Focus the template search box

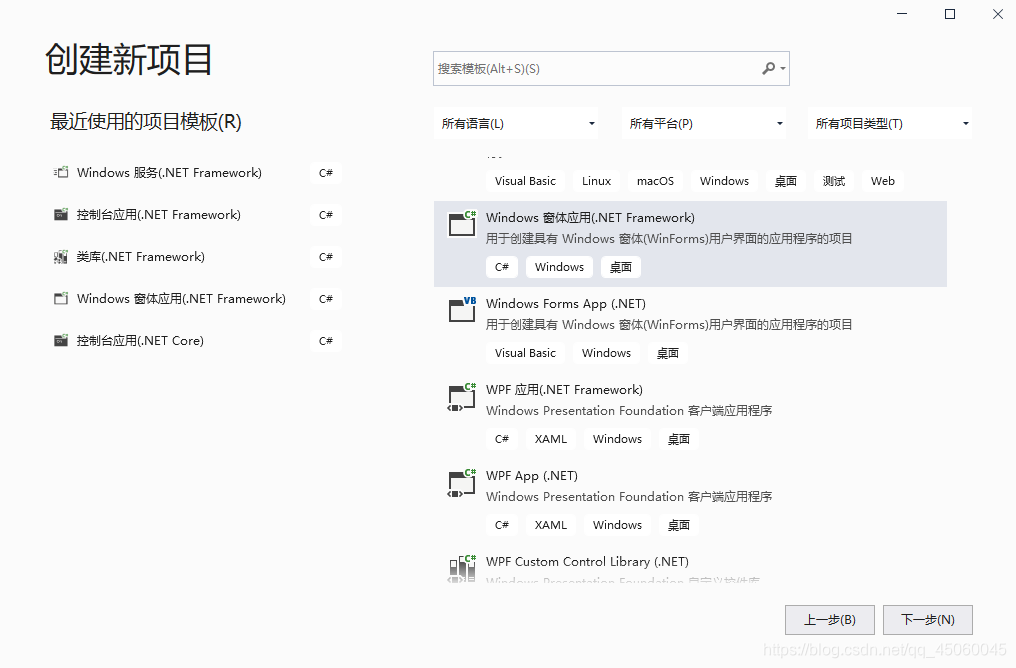pyautogui.click(x=611, y=69)
